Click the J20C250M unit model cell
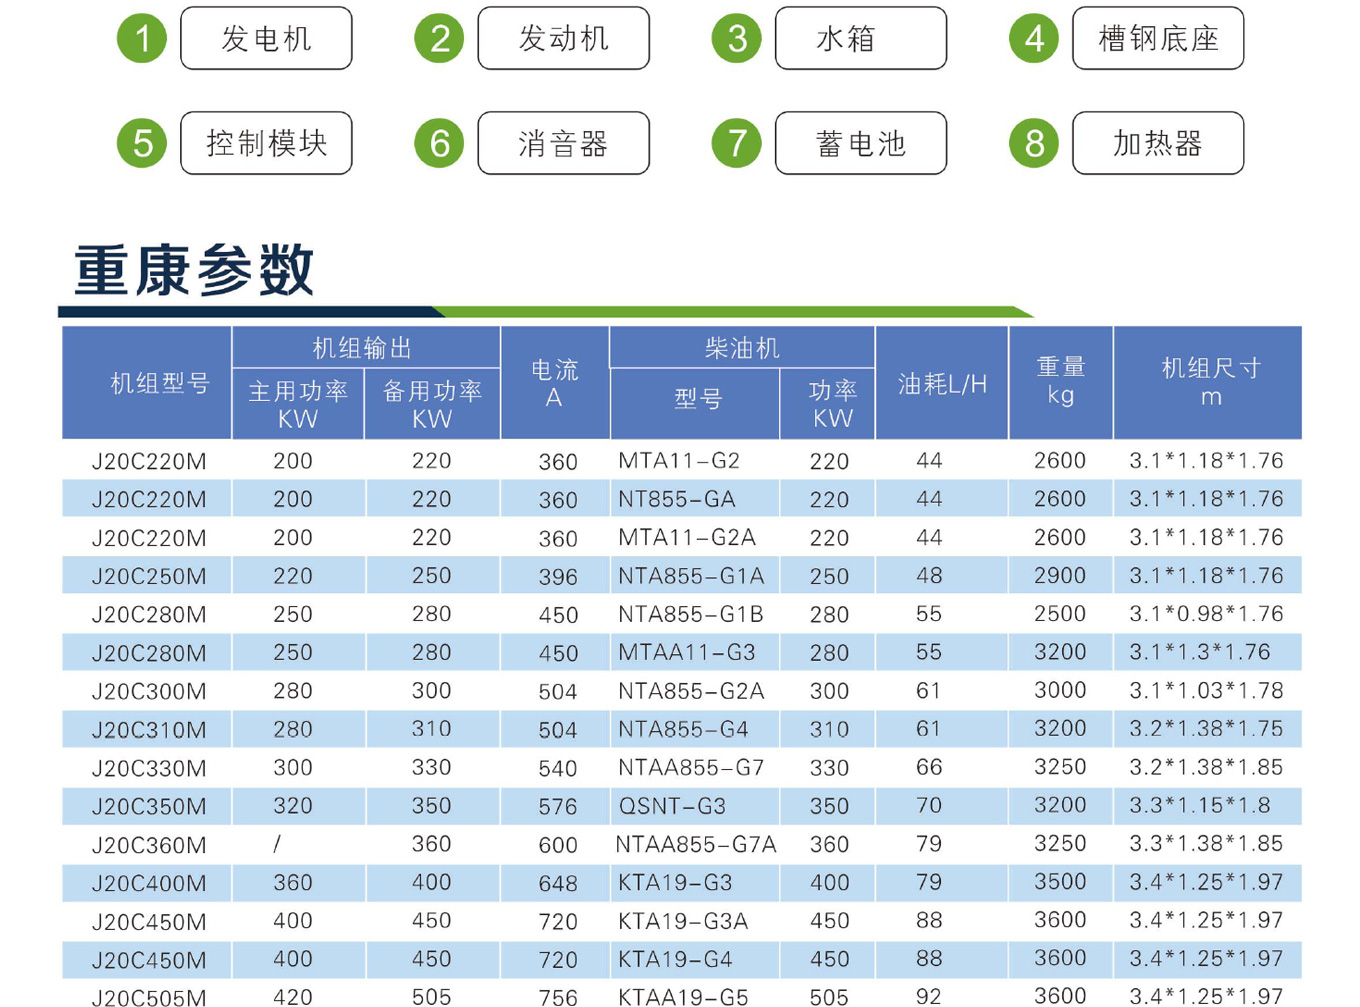Screen dimensions: 1360x1007 click(x=149, y=577)
